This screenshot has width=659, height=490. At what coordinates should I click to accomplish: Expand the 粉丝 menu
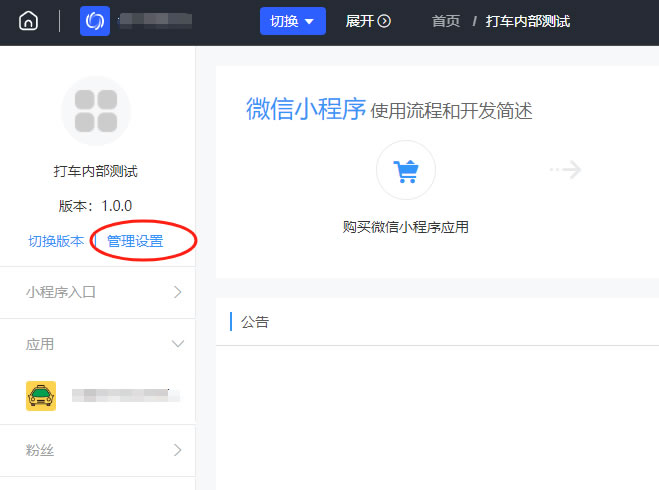[x=98, y=450]
